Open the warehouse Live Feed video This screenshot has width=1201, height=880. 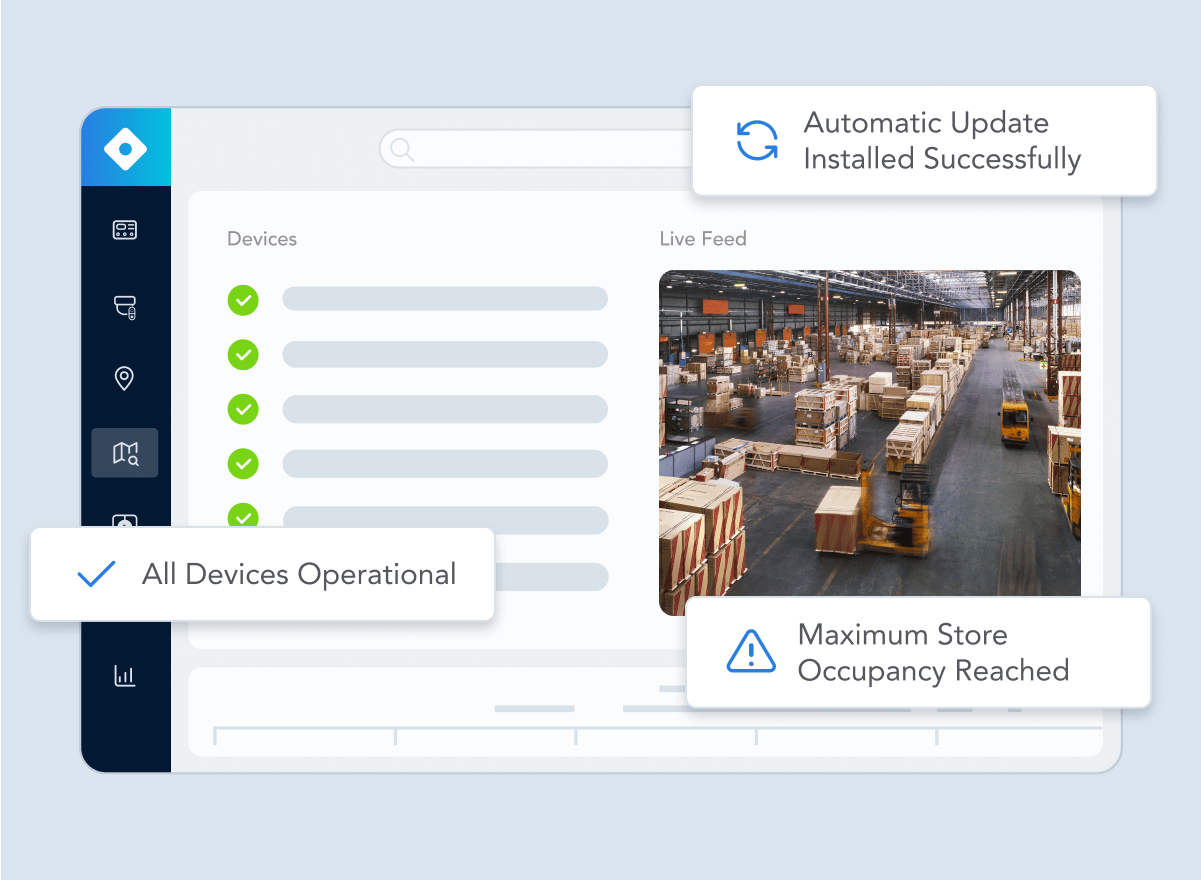point(869,430)
